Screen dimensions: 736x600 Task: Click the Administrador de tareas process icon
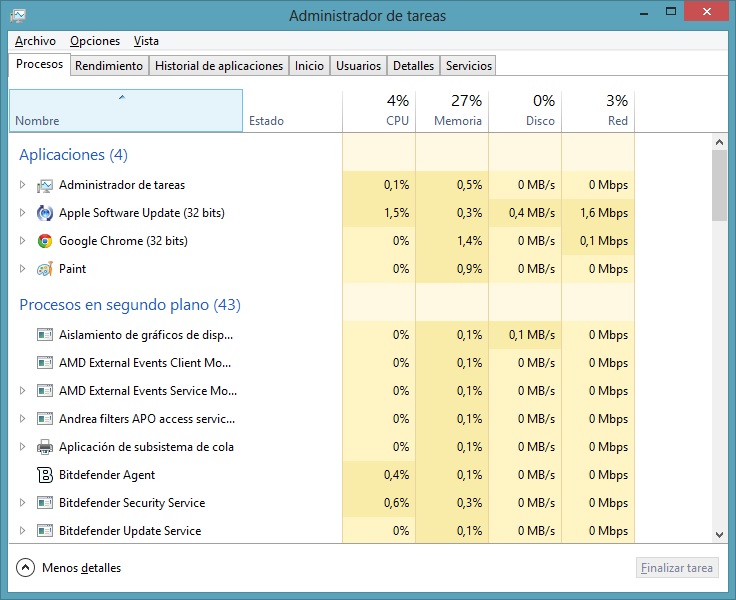tap(44, 185)
